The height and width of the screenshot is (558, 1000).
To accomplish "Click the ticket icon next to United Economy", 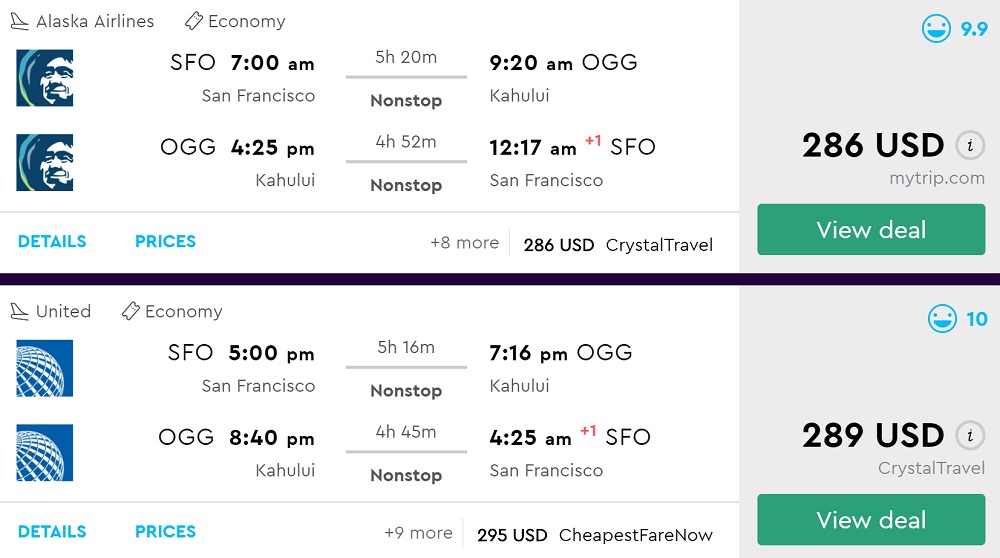I will click(x=130, y=312).
